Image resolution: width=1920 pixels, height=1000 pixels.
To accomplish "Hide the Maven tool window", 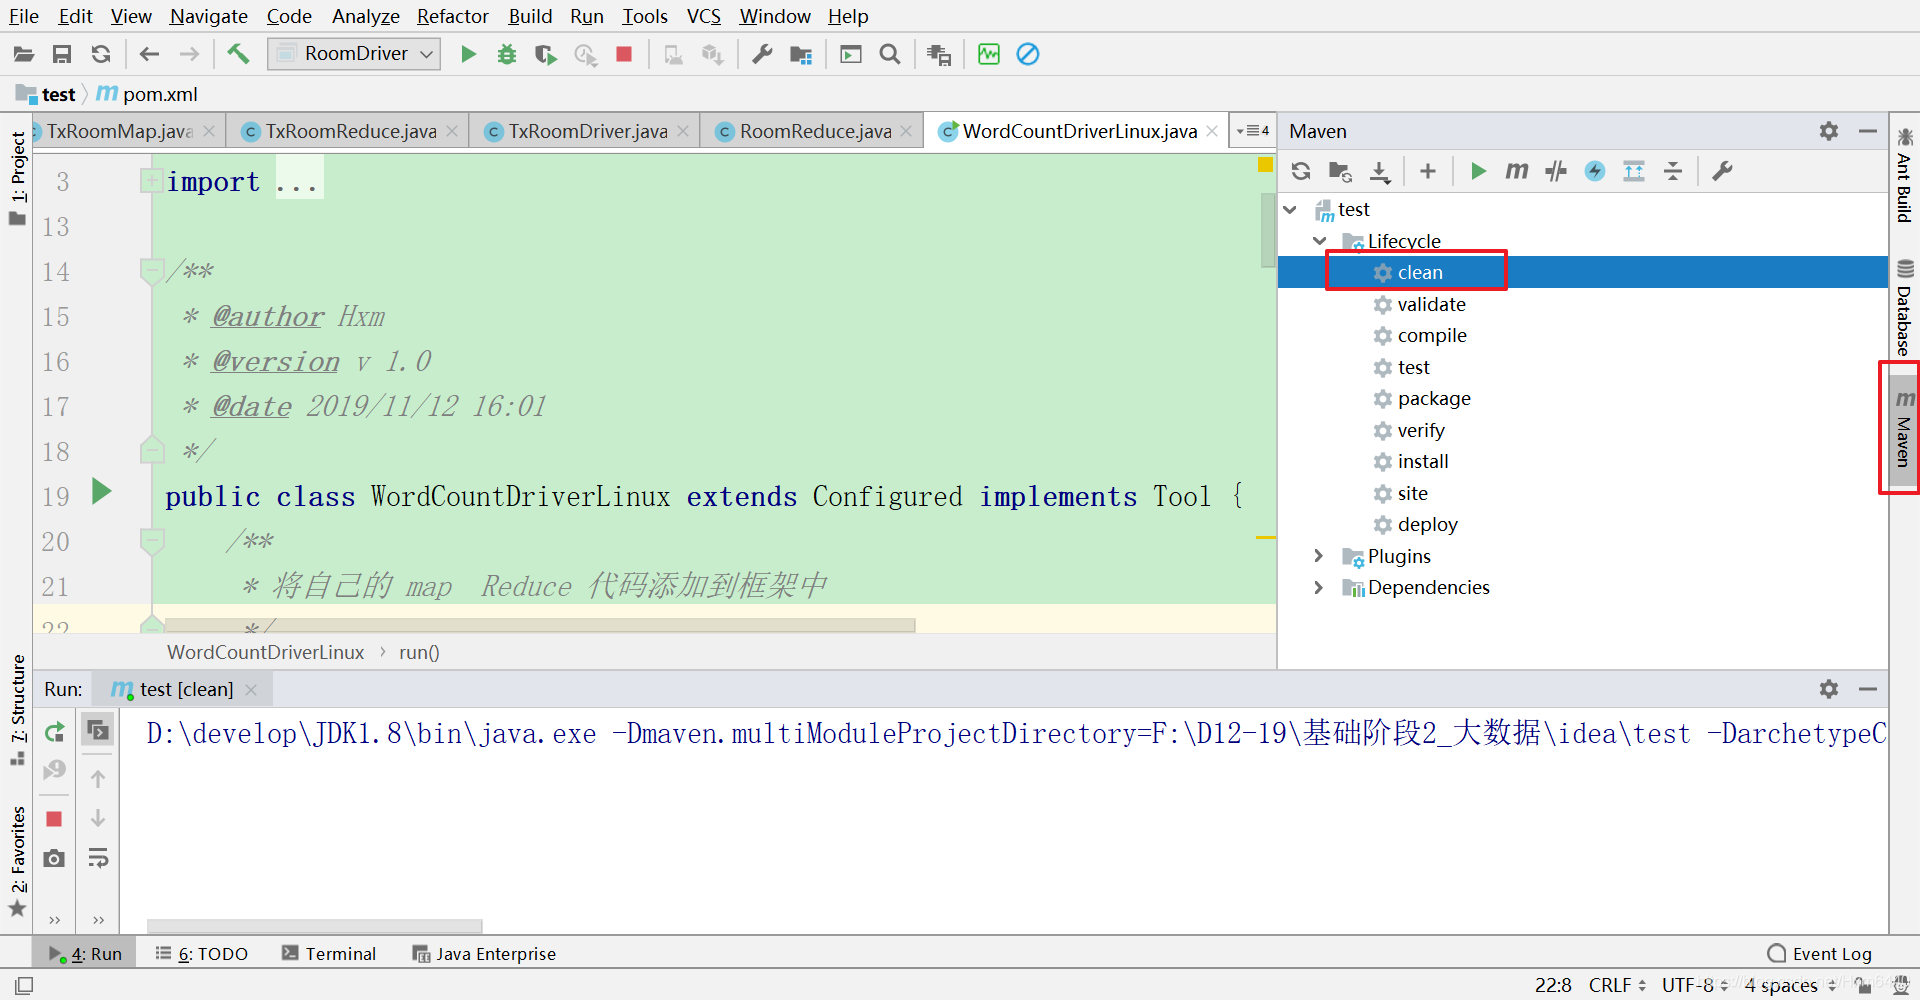I will pos(1868,131).
